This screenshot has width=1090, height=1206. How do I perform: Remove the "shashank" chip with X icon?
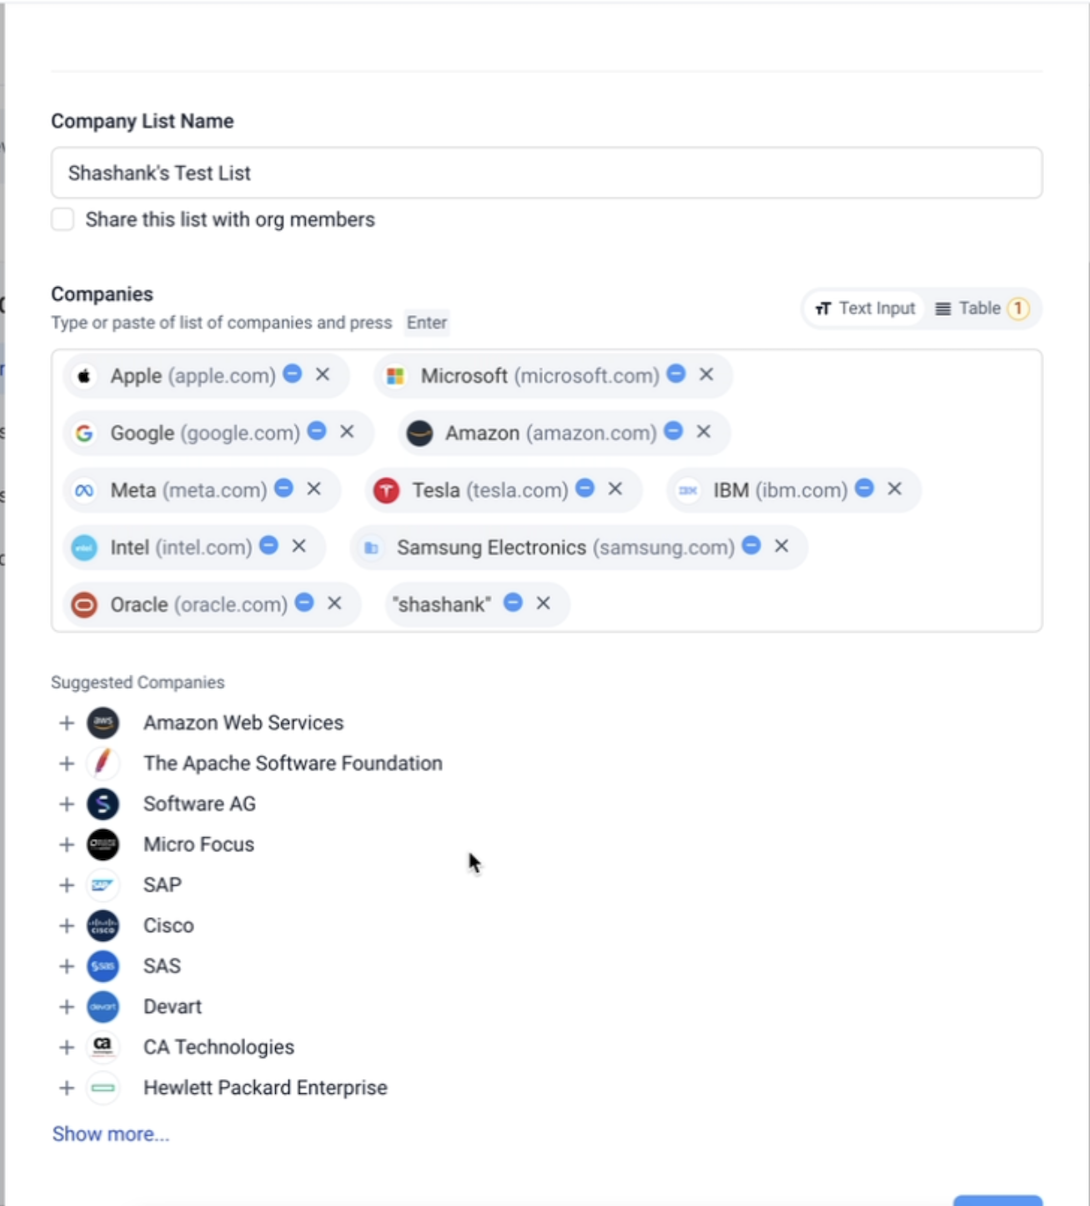pos(543,603)
